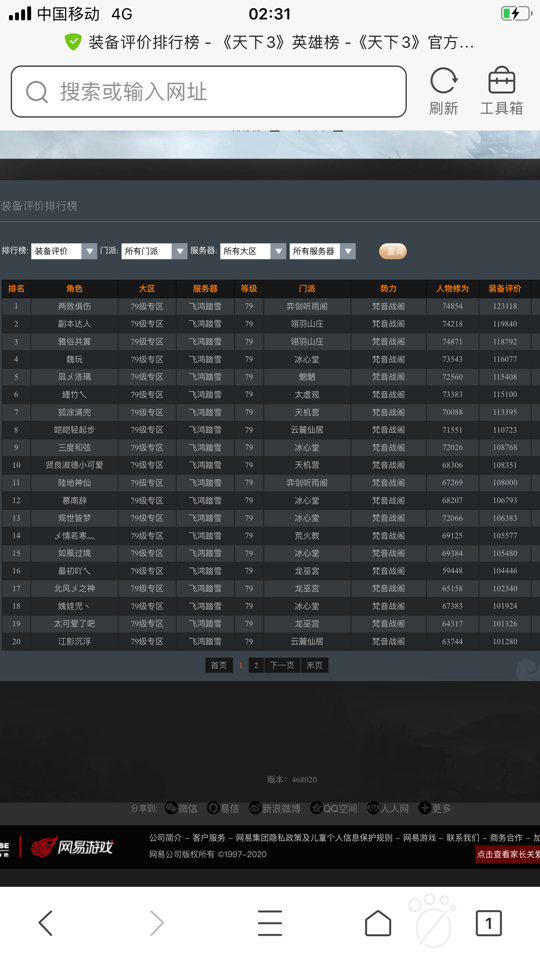The width and height of the screenshot is (540, 960).
Task: Select character 雅俗共賞 in rank 3
Action: [x=74, y=342]
